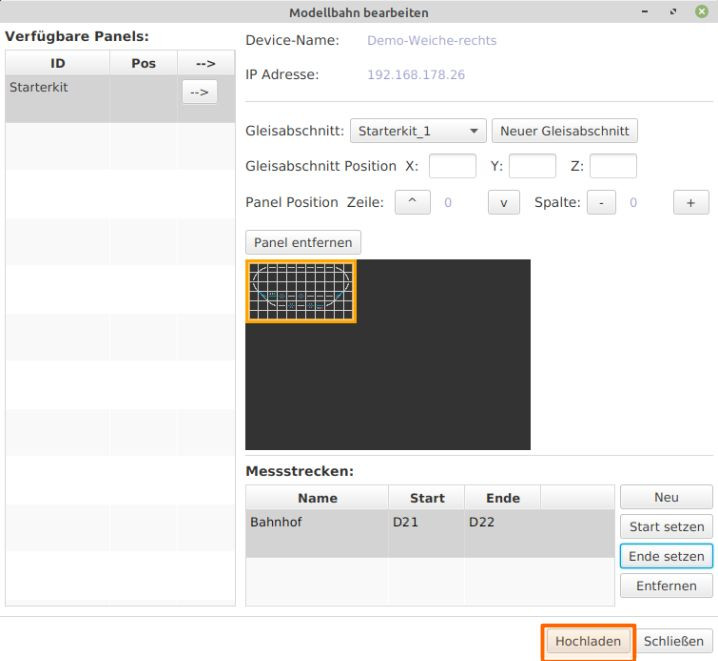Screen dimensions: 718x661
Task: Focus the X position input field
Action: click(x=452, y=166)
